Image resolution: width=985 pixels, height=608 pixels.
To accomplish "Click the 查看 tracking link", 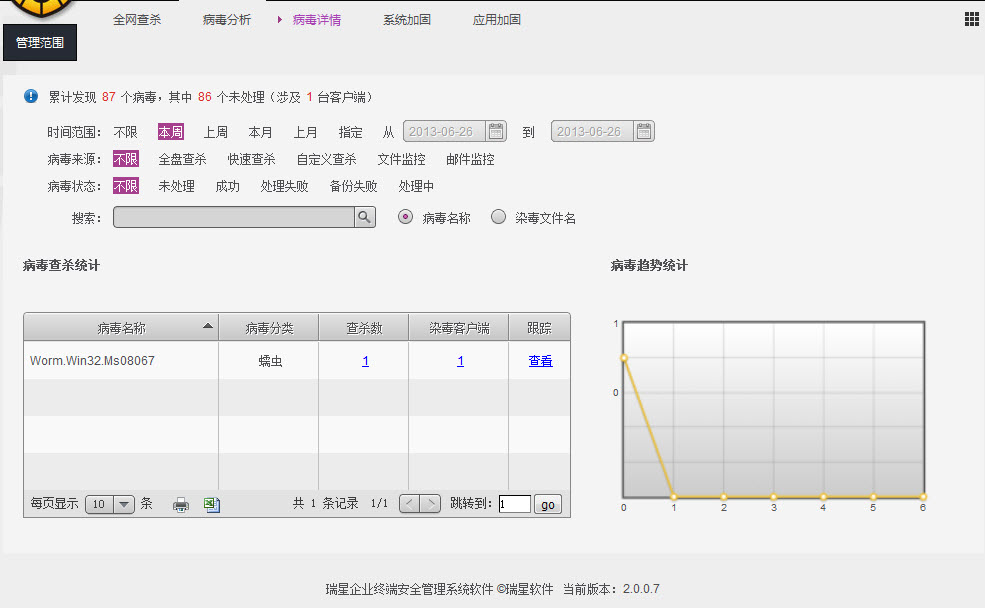I will 540,361.
